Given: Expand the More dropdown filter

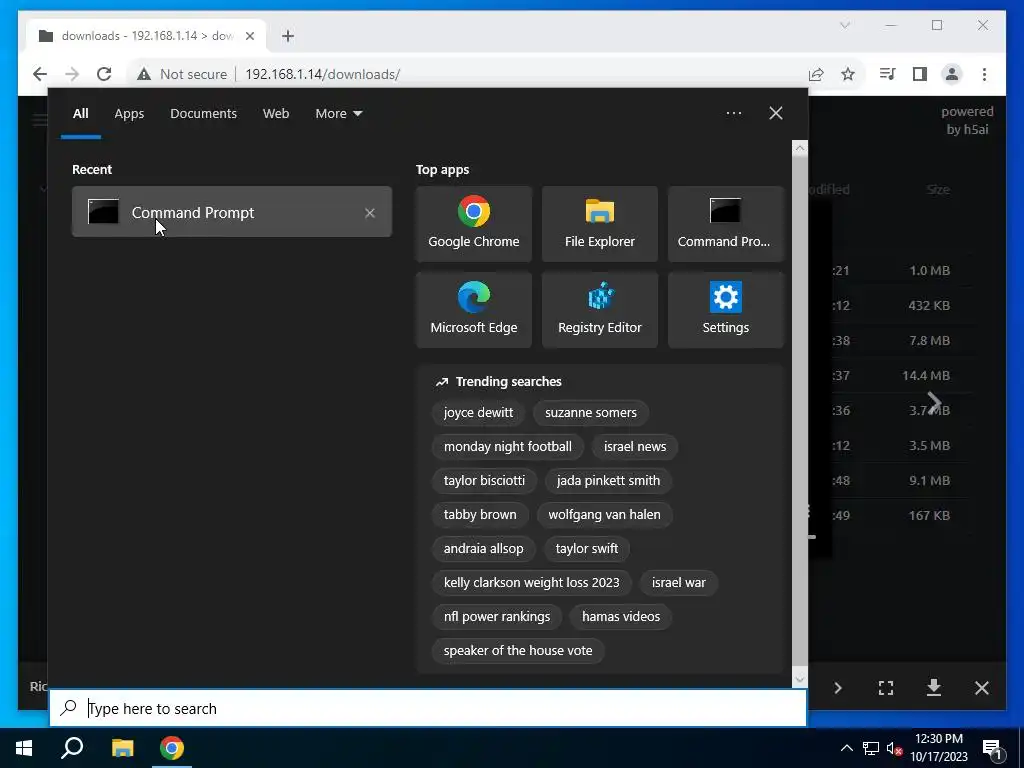Looking at the screenshot, I should tap(338, 114).
